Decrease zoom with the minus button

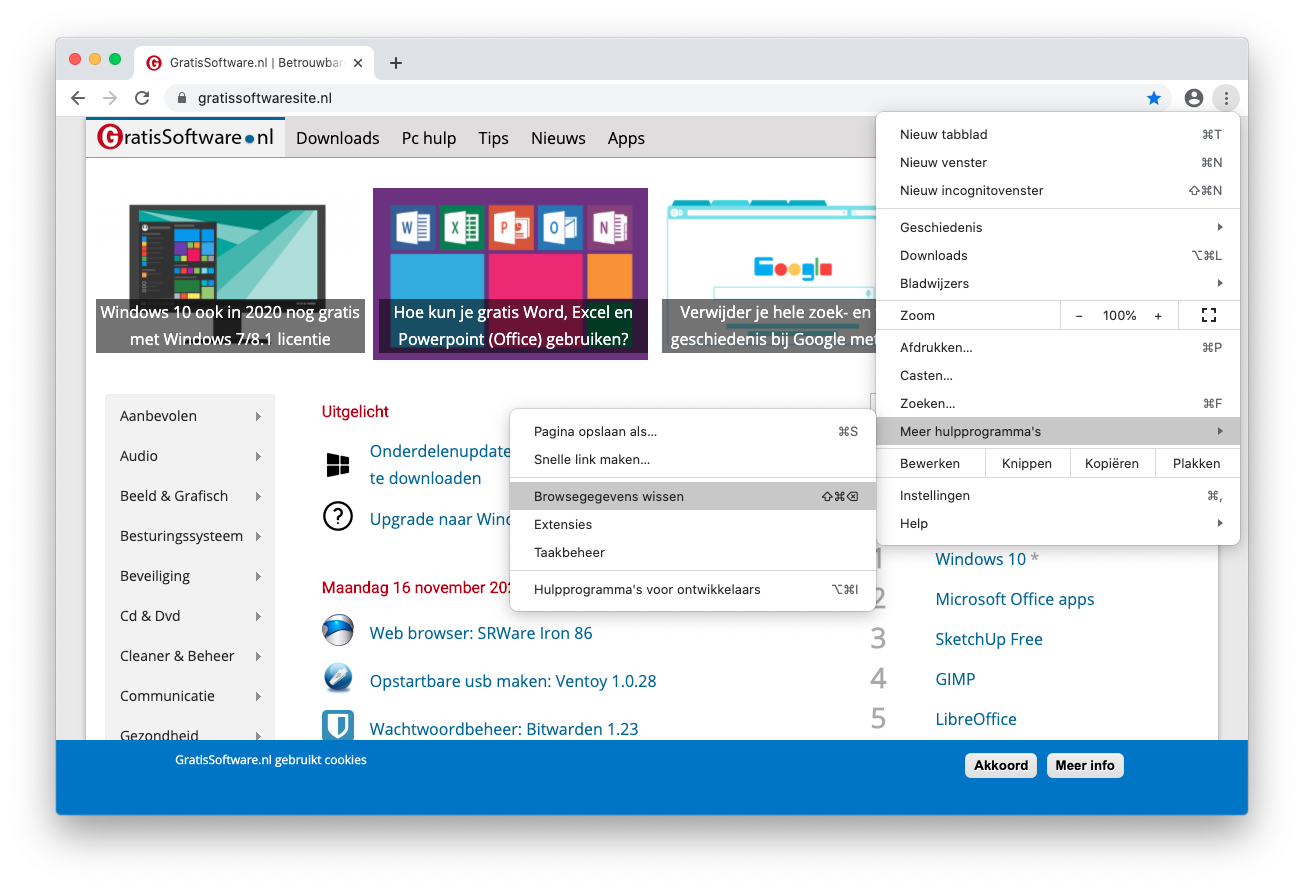[1079, 315]
